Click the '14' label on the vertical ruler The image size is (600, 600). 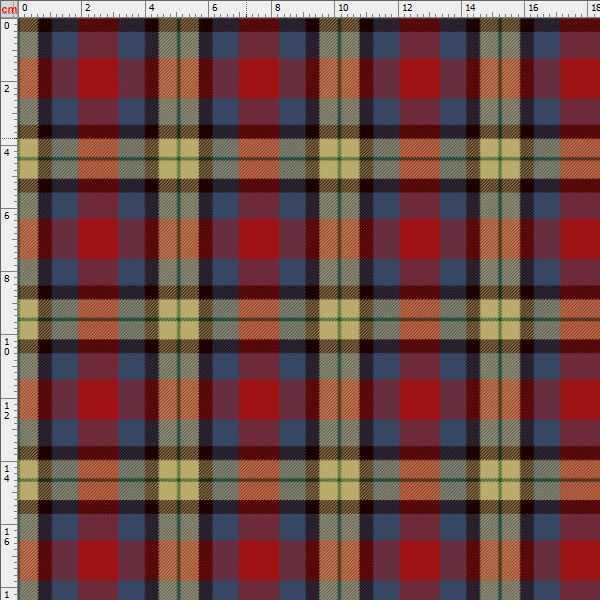tap(7, 473)
